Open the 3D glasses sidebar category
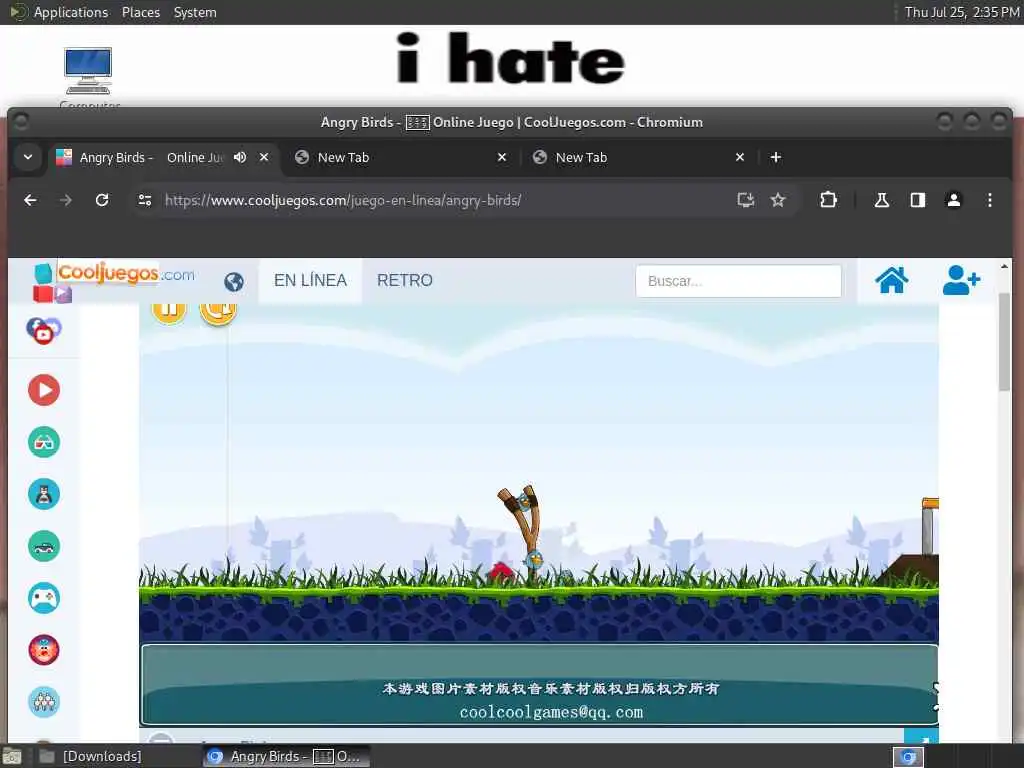This screenshot has height=768, width=1024. (44, 442)
